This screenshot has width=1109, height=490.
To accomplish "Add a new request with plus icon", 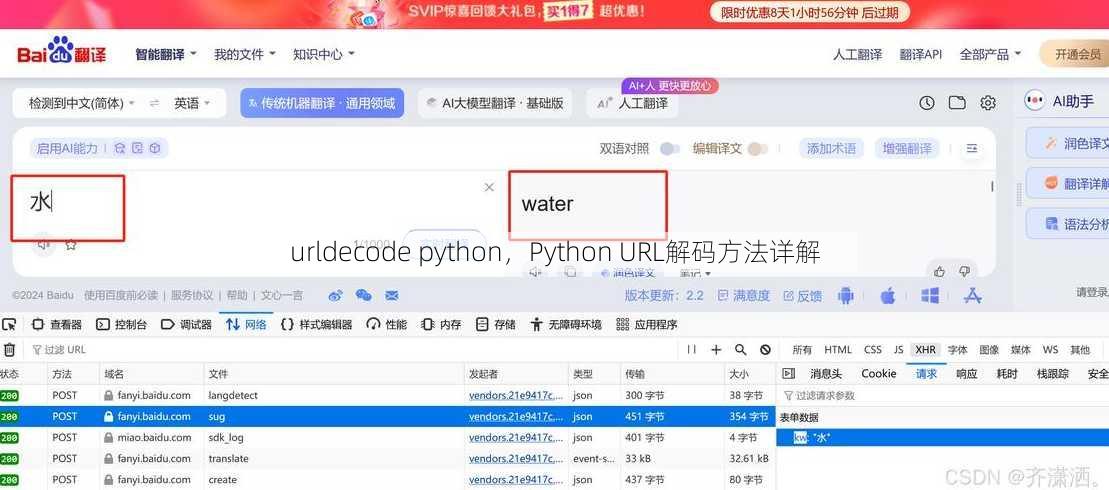I will point(716,349).
